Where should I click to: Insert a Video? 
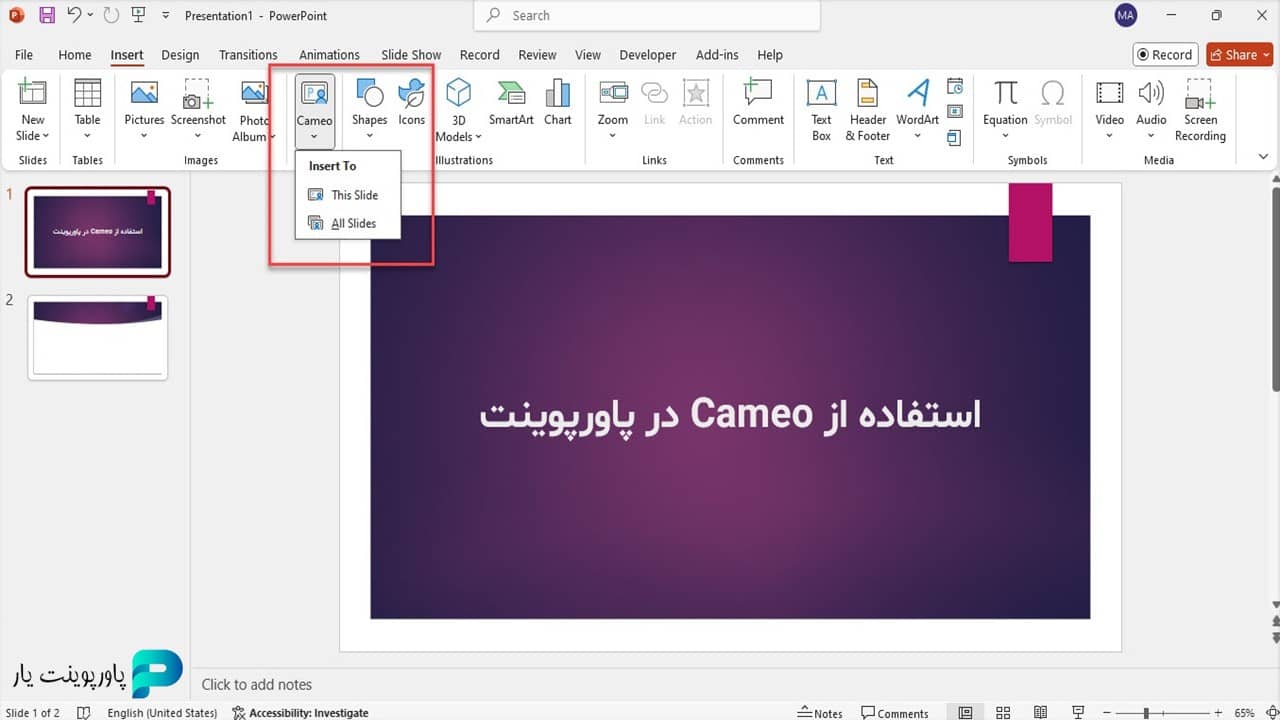pos(1109,110)
